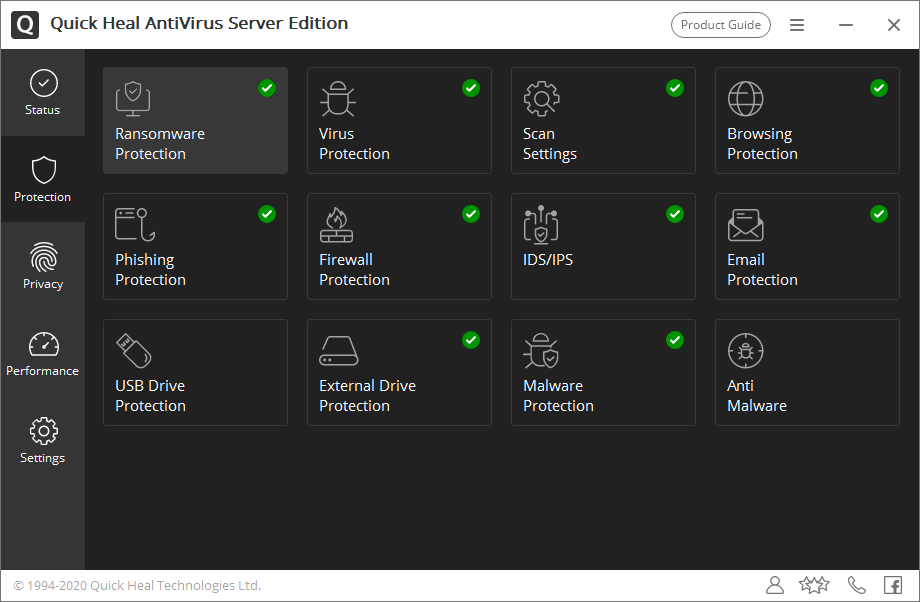Toggle Ransomware Protection green status check
The height and width of the screenshot is (602, 920).
[267, 88]
